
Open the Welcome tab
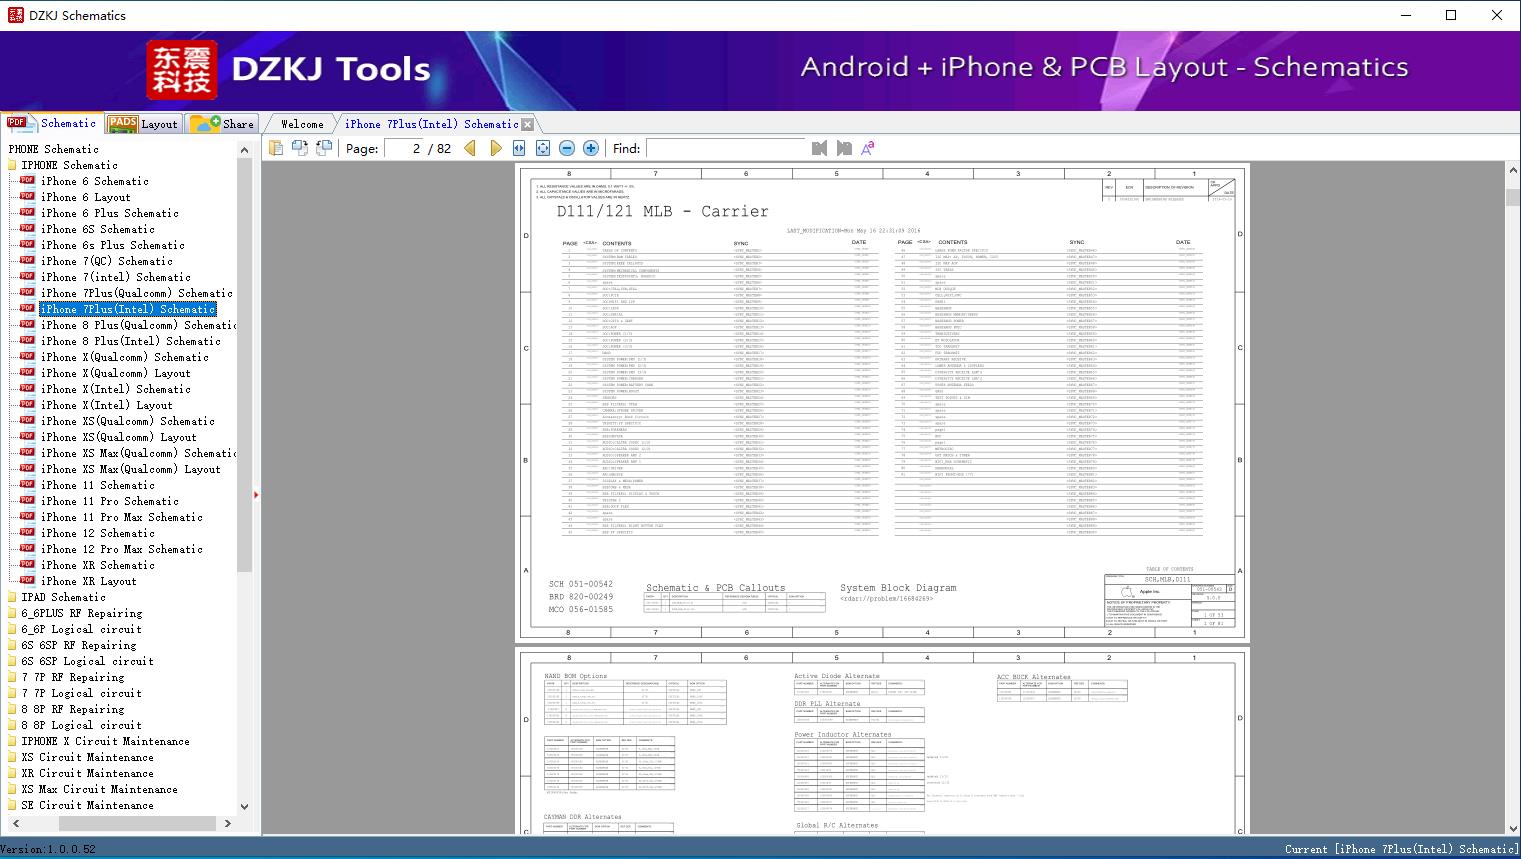302,124
